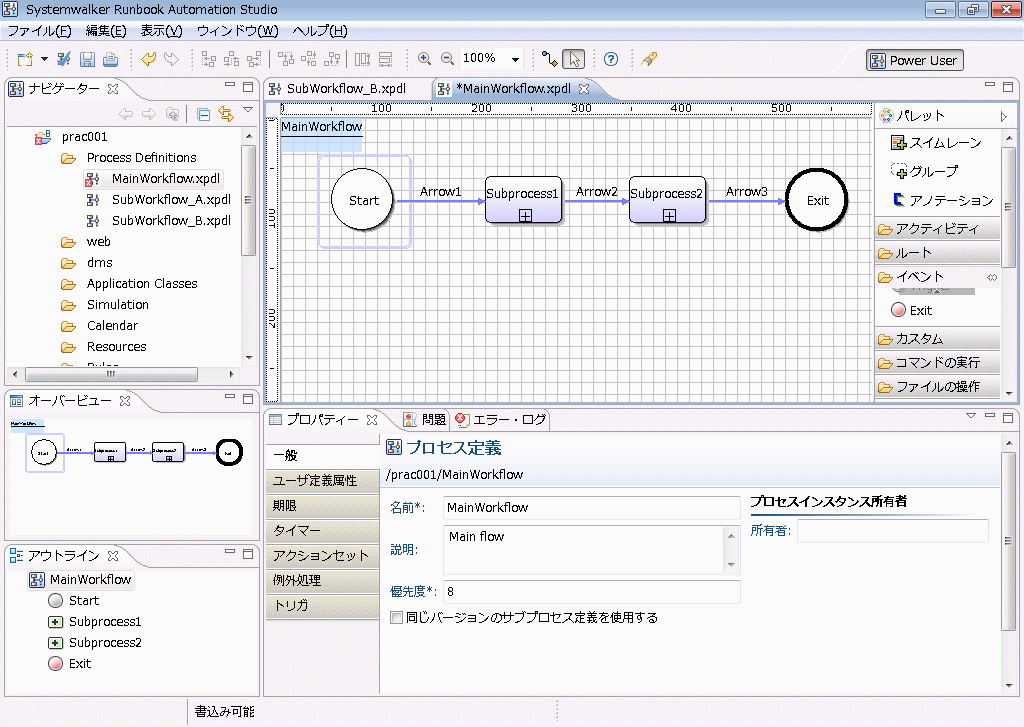Viewport: 1024px width, 727px height.
Task: Select the アノテーション palette tool
Action: (x=942, y=200)
